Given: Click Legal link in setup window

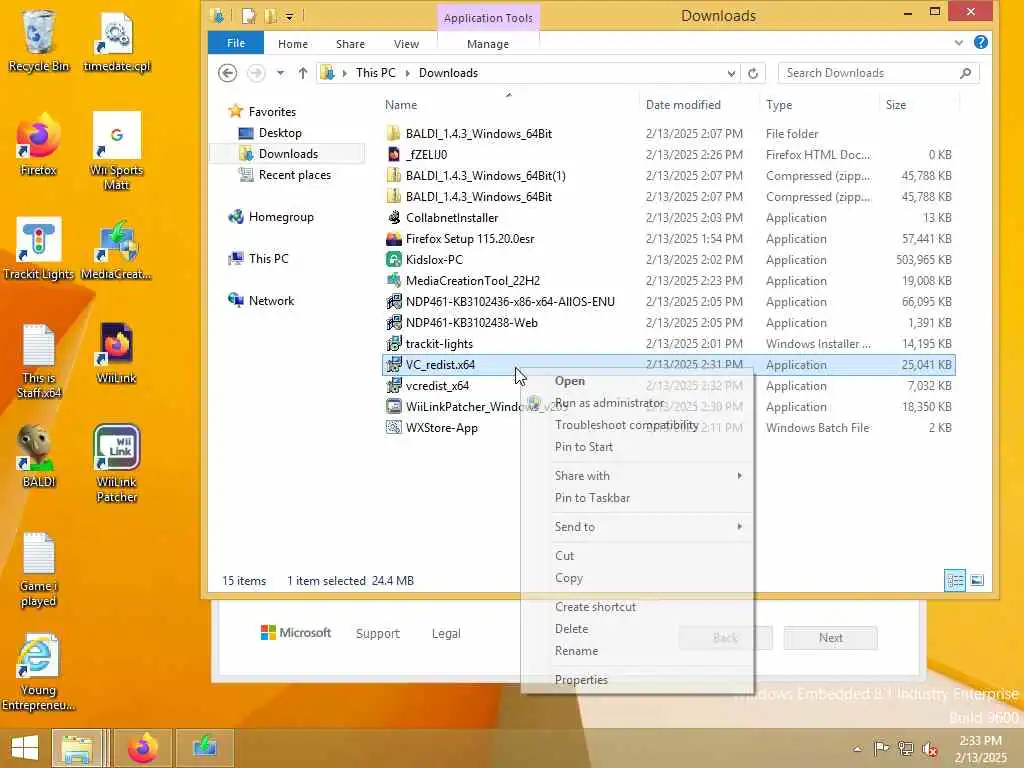Looking at the screenshot, I should click(446, 633).
